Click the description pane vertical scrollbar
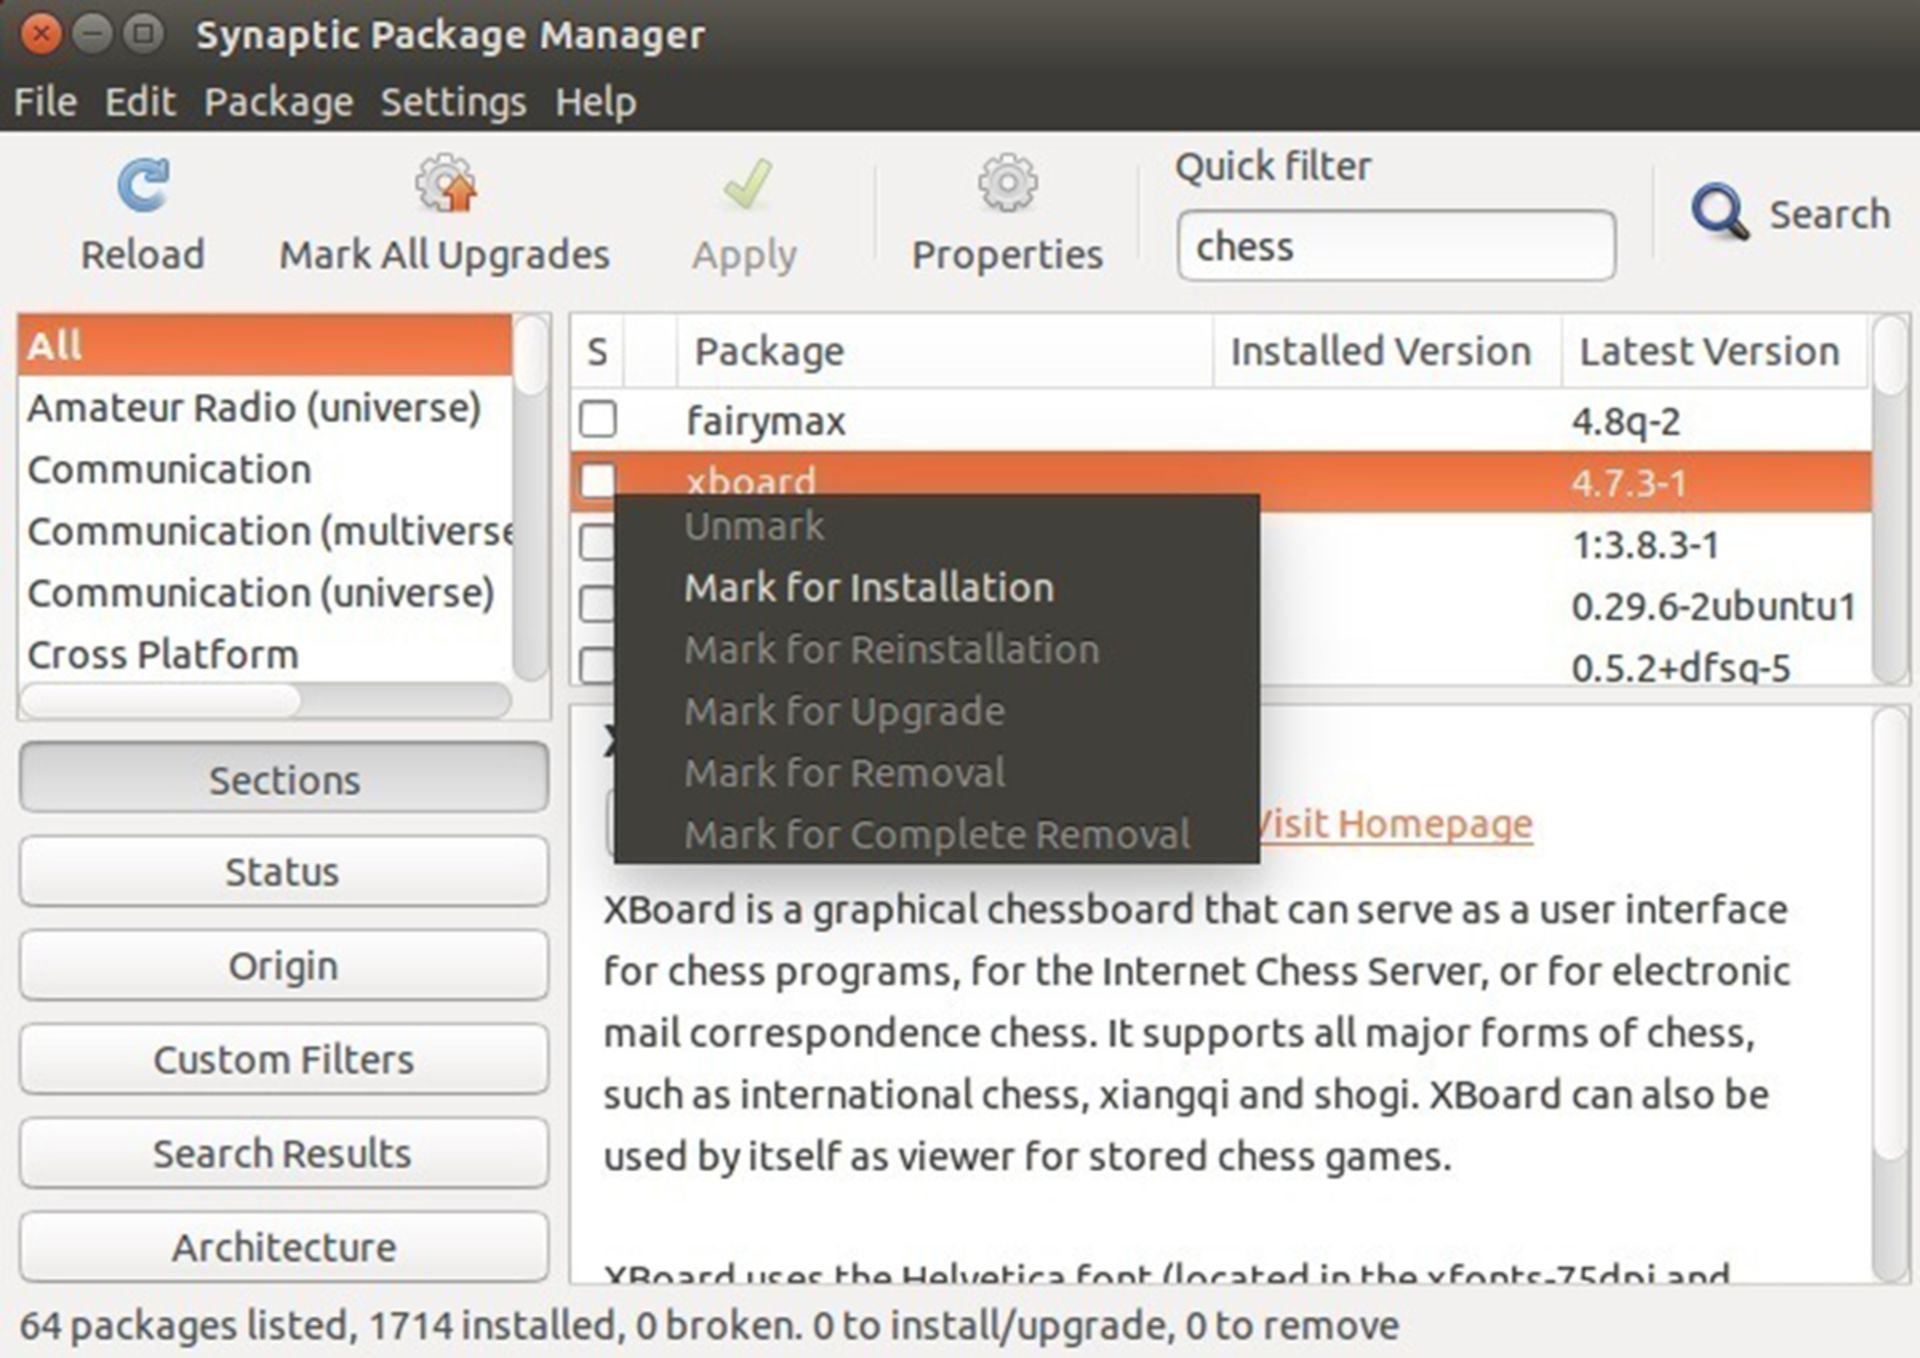This screenshot has width=1920, height=1358. pyautogui.click(x=1890, y=994)
